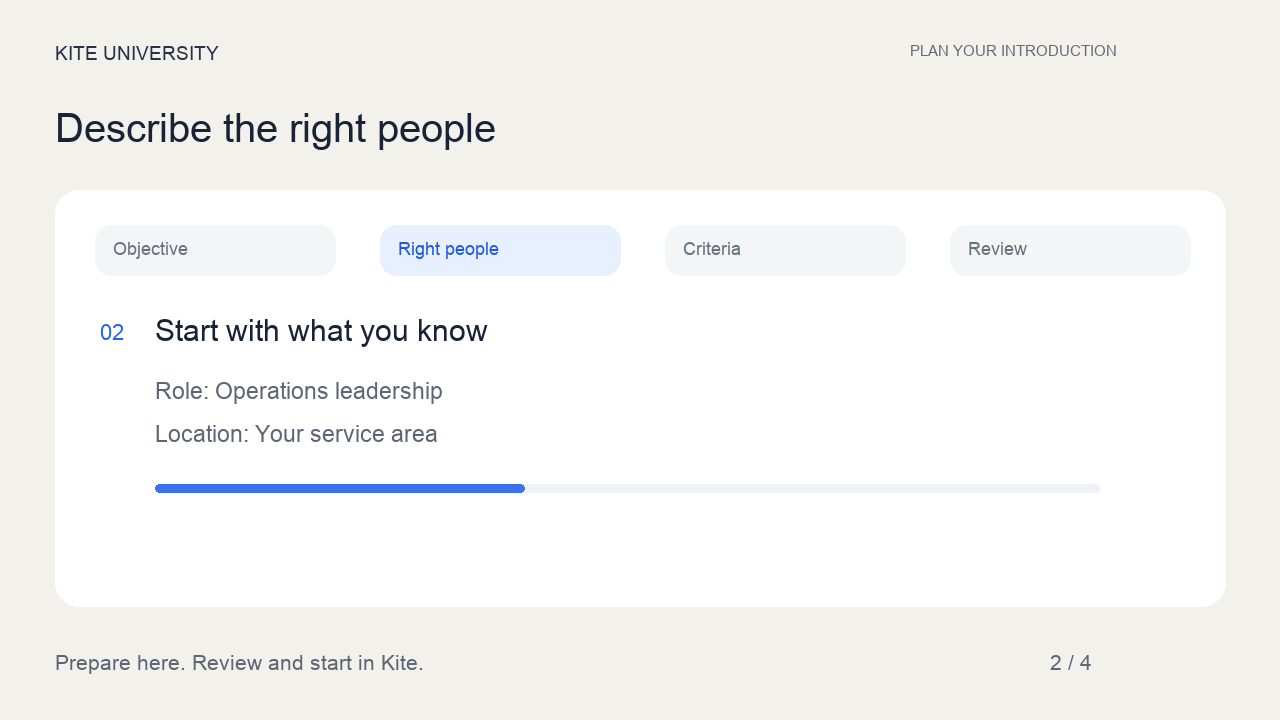The height and width of the screenshot is (720, 1280).
Task: Click the step number 02
Action: [x=112, y=333]
